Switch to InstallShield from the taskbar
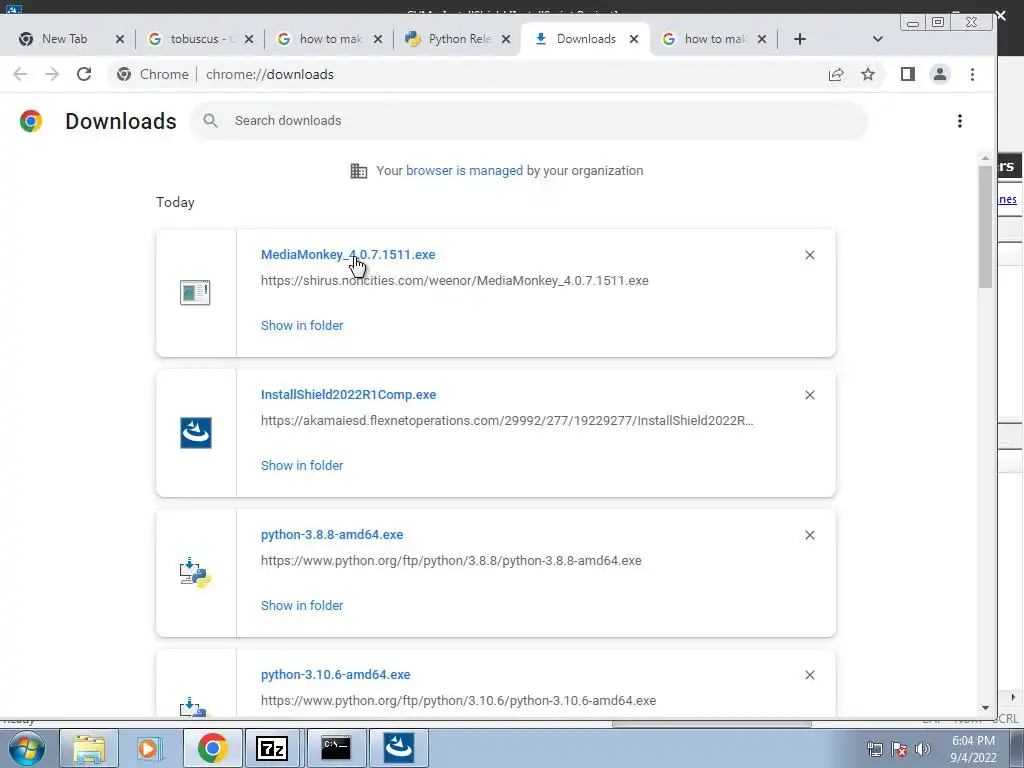Viewport: 1024px width, 768px height. [x=398, y=748]
